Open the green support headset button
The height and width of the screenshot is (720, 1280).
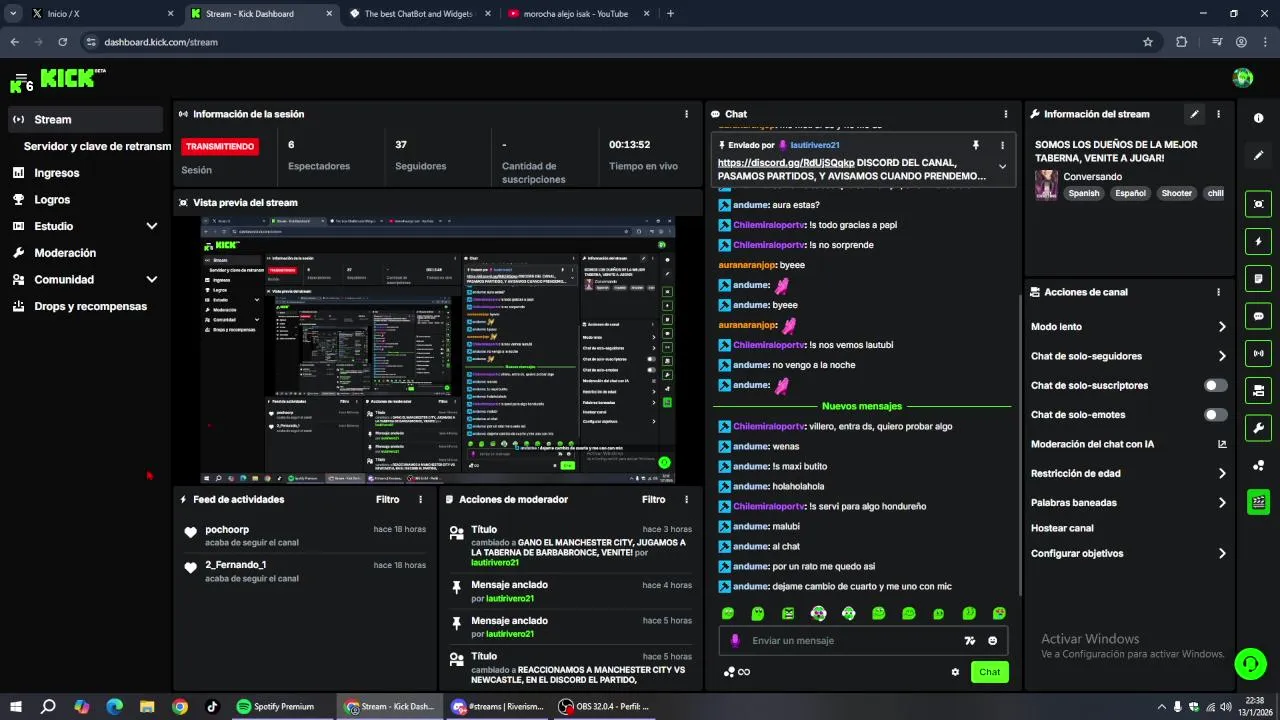pos(1249,663)
